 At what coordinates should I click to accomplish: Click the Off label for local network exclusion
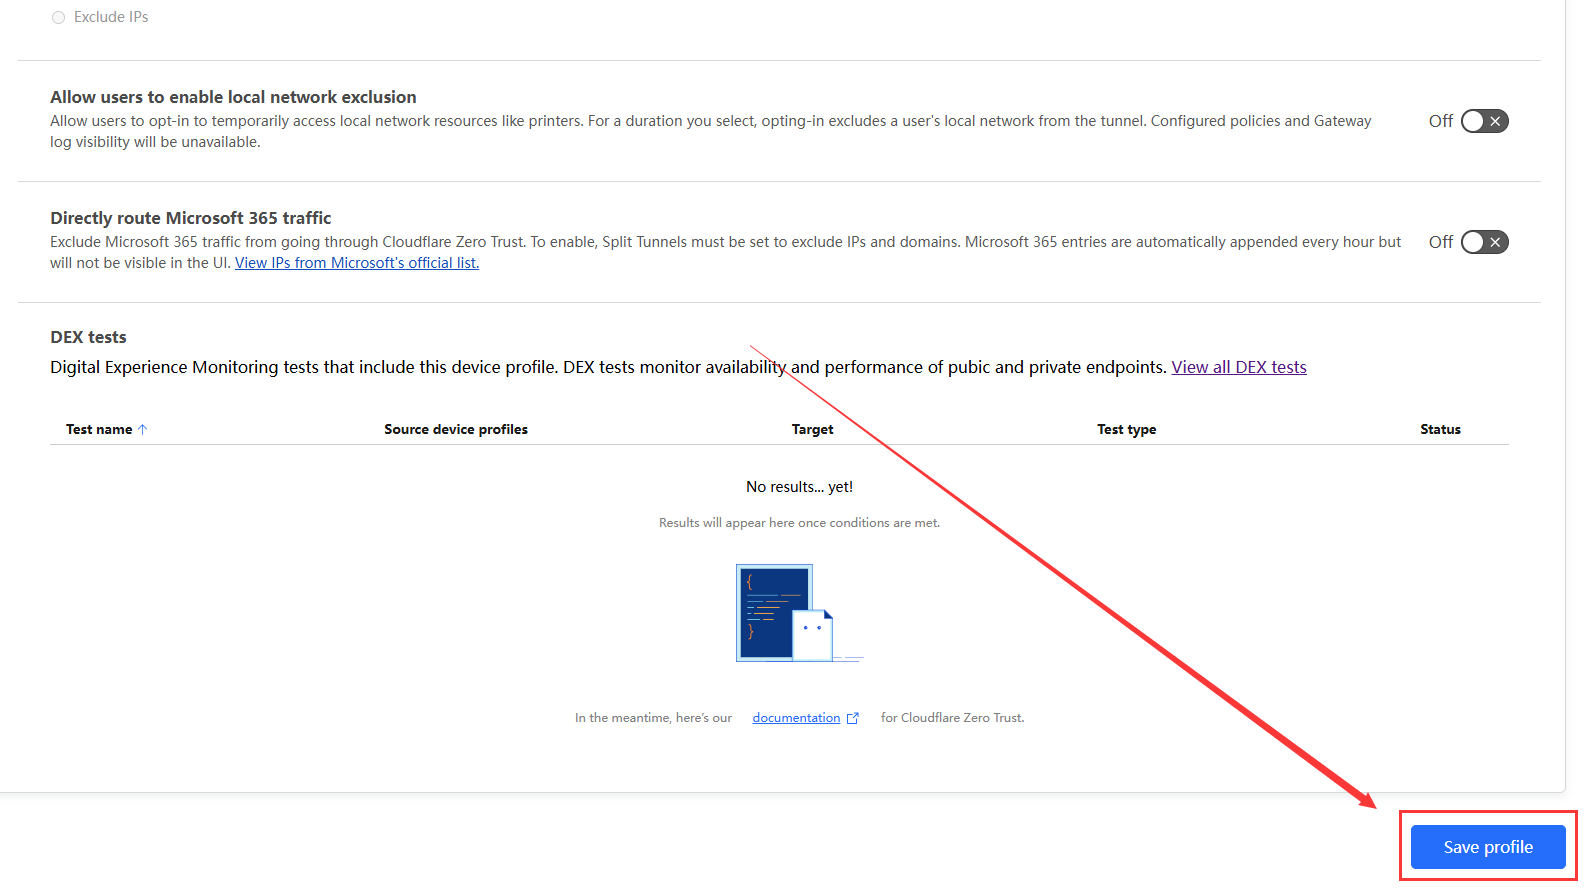click(1440, 121)
